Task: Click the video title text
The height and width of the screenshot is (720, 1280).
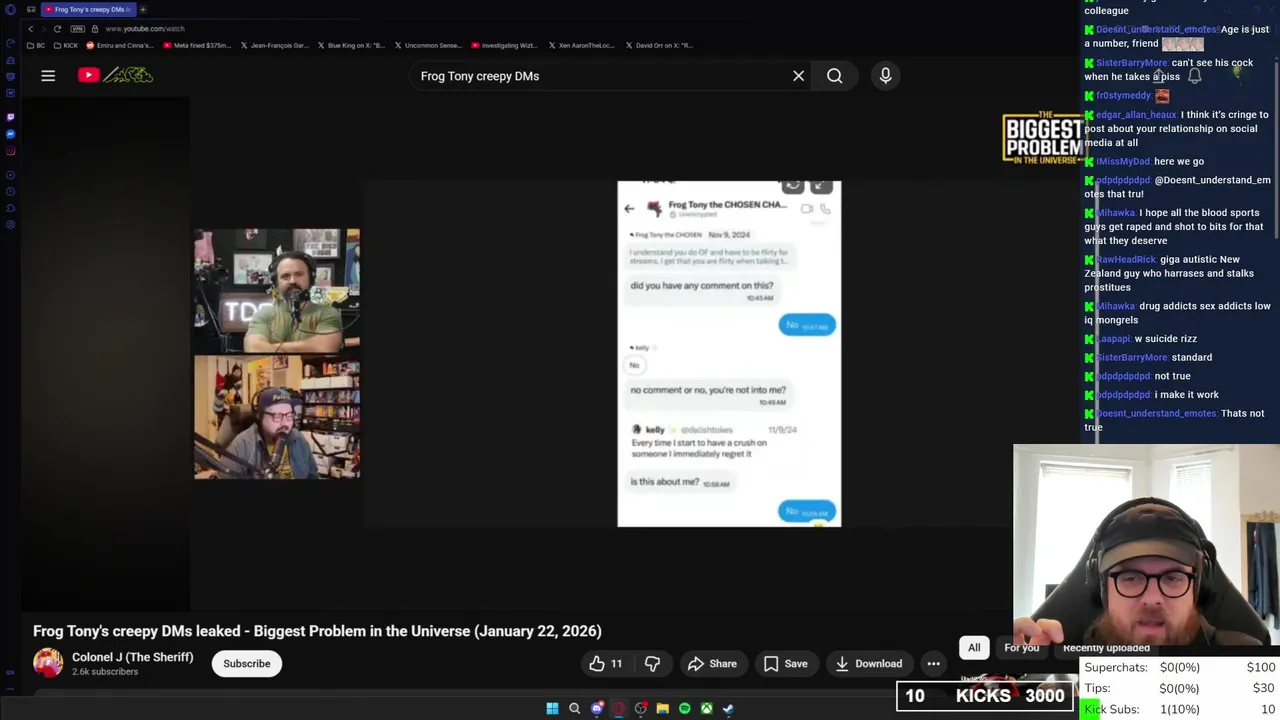Action: [x=317, y=631]
